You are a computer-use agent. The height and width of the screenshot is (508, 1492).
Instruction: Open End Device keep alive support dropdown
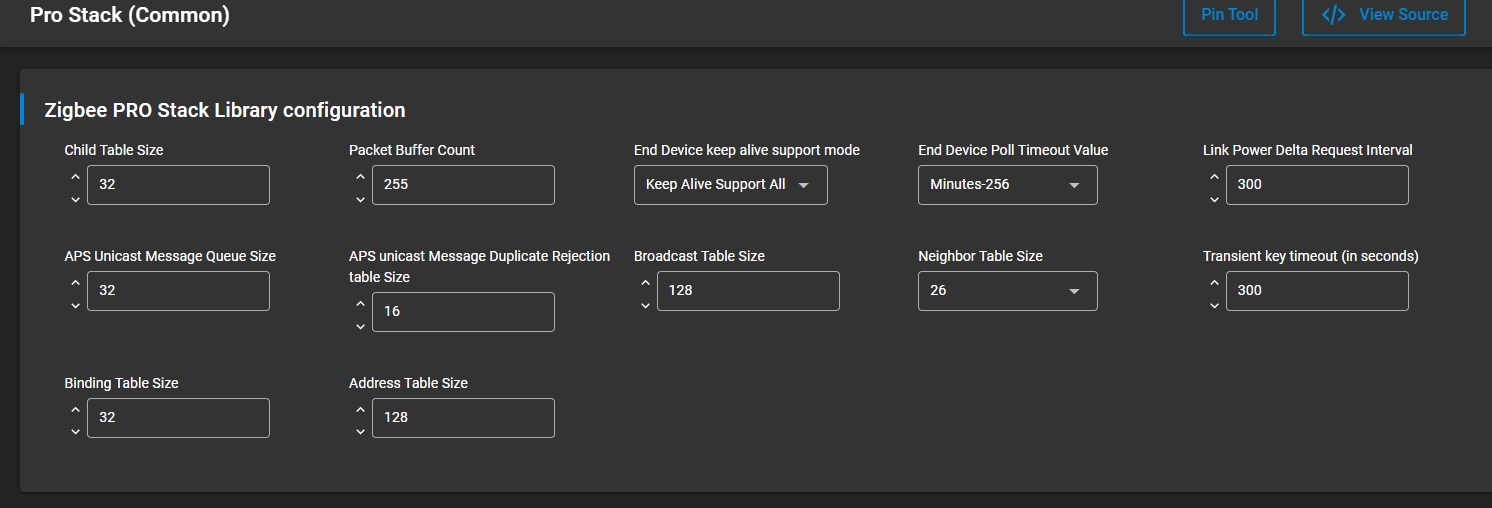click(731, 185)
